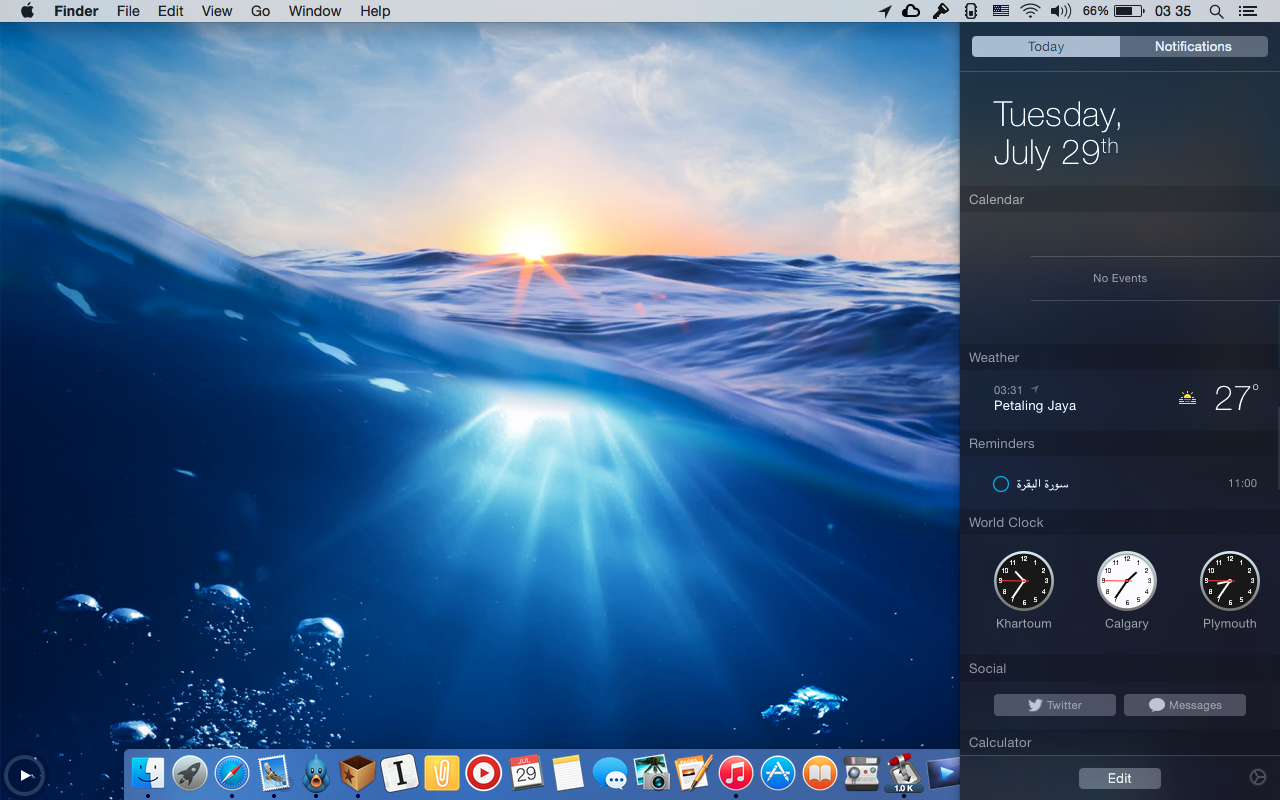This screenshot has height=800, width=1280.
Task: Open the Wi-Fi status menu
Action: pyautogui.click(x=1030, y=11)
